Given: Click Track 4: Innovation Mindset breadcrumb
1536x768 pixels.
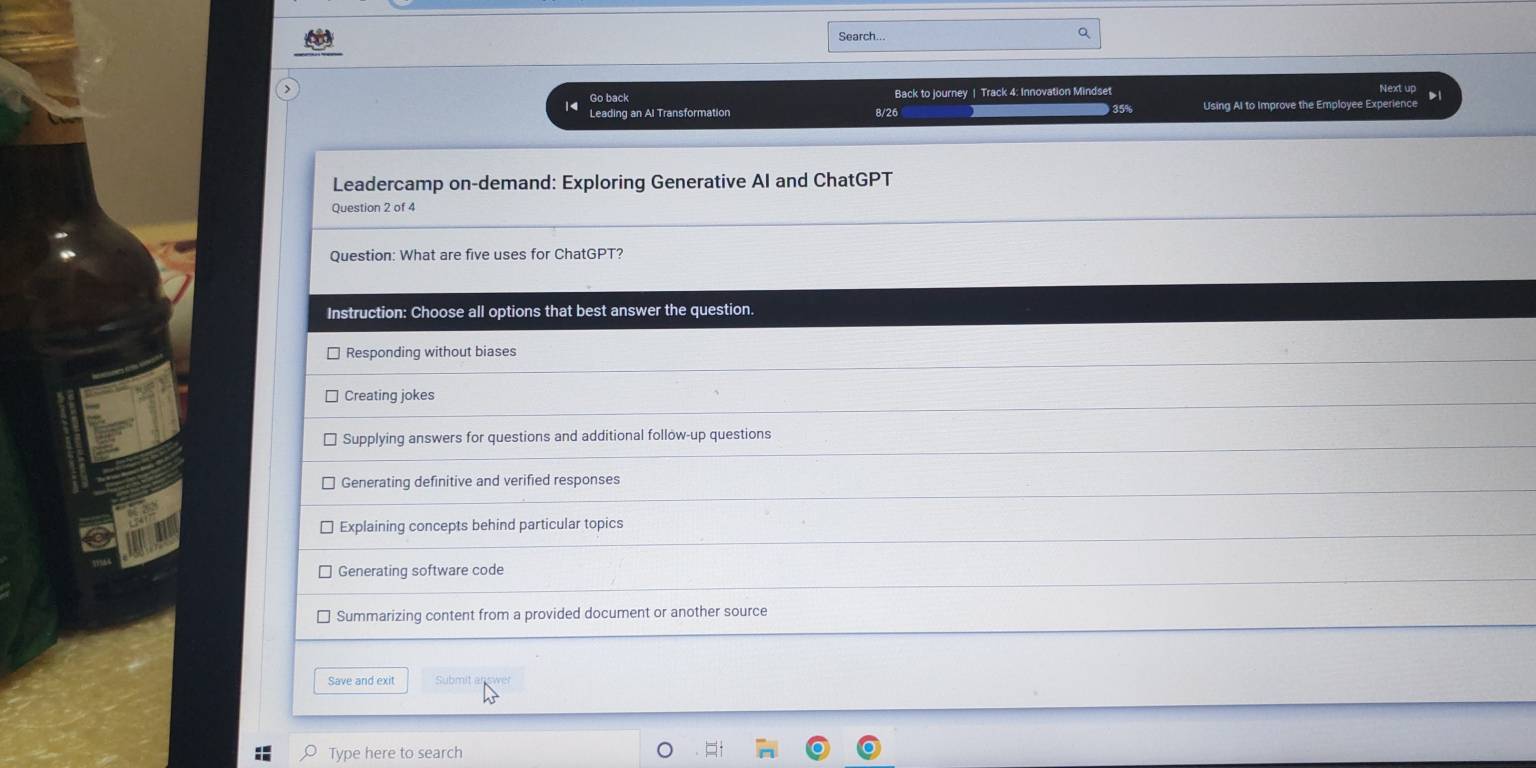Looking at the screenshot, I should click(x=1046, y=91).
